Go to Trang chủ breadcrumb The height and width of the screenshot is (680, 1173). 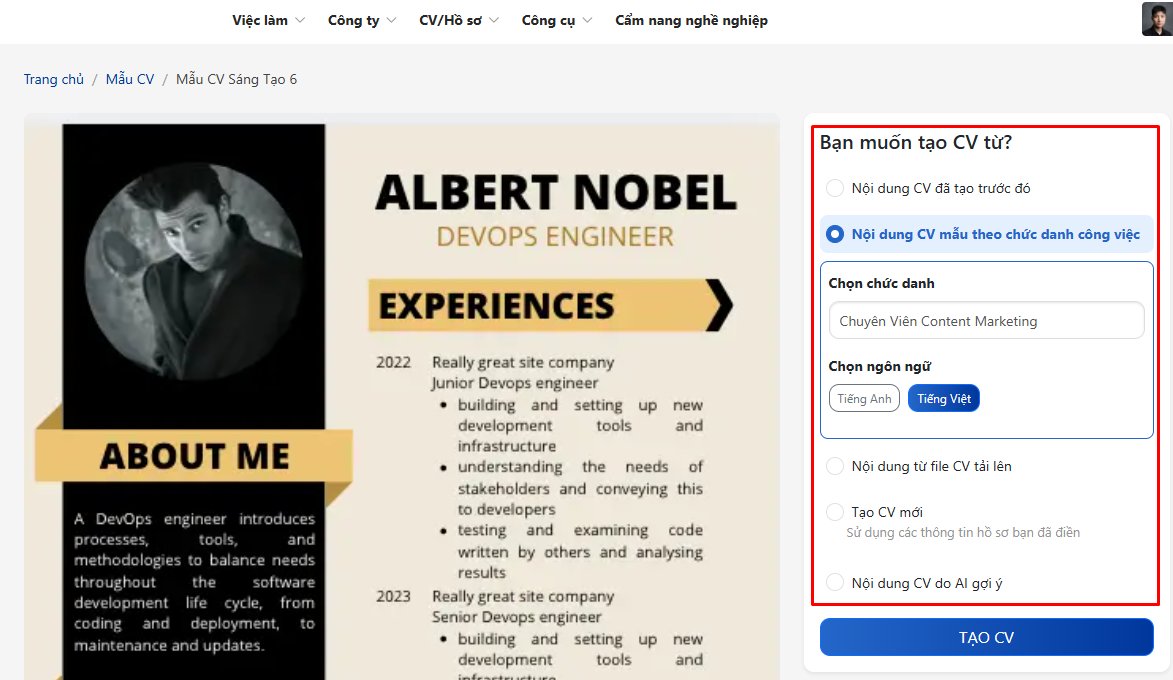click(54, 79)
